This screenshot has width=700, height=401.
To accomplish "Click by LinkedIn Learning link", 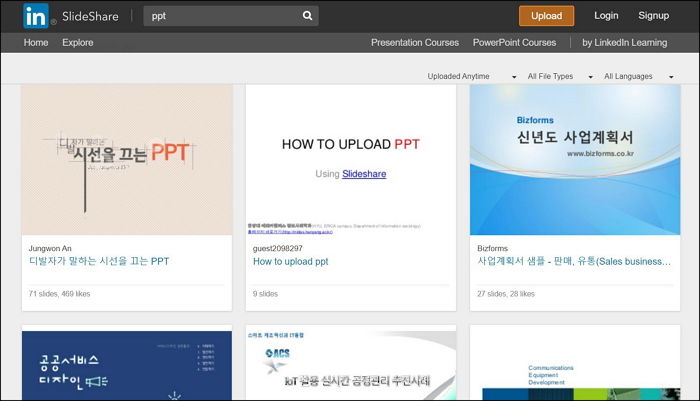I will (x=625, y=42).
